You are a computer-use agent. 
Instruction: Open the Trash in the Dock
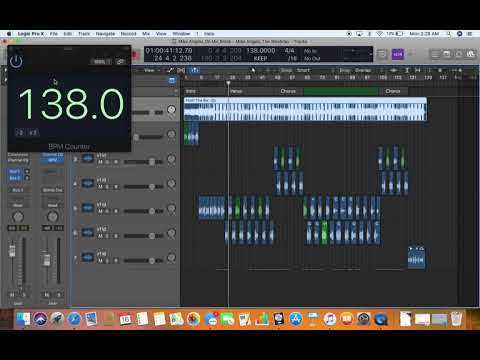click(456, 319)
